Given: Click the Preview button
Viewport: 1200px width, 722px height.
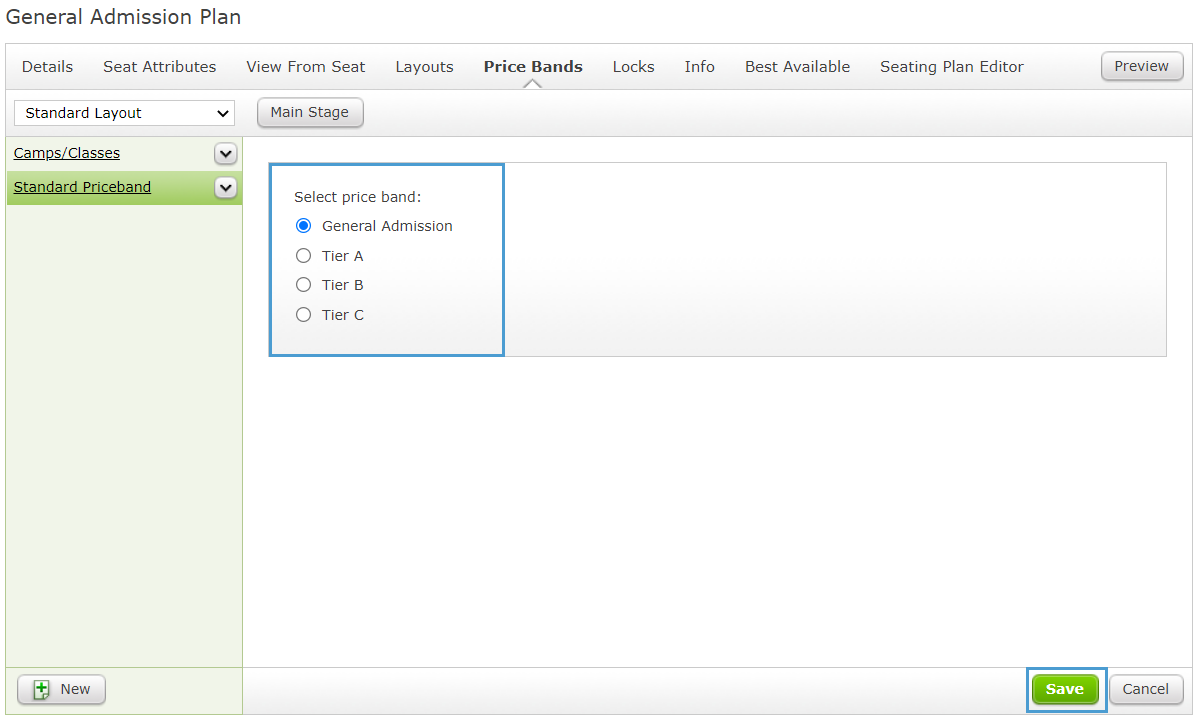Looking at the screenshot, I should point(1142,67).
